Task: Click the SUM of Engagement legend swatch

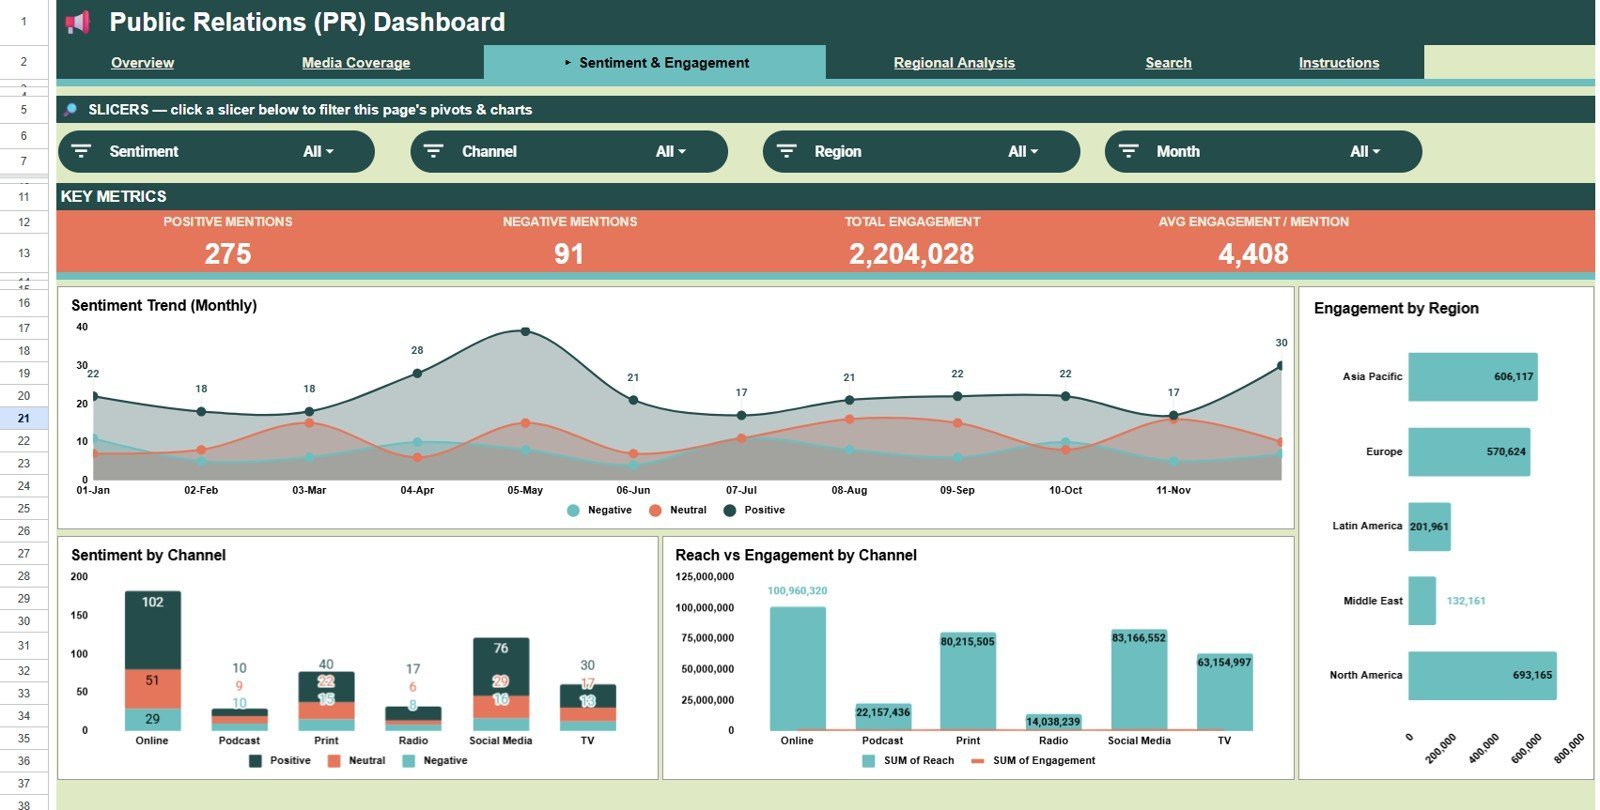Action: [x=977, y=761]
